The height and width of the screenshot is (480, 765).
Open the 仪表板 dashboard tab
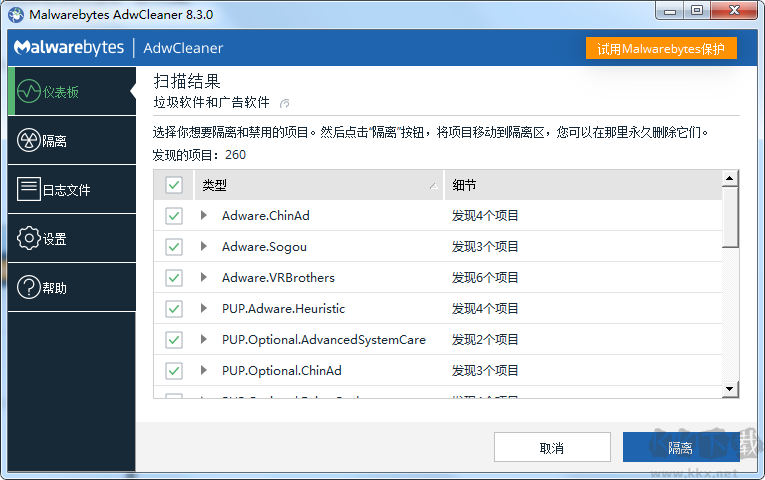[x=72, y=91]
